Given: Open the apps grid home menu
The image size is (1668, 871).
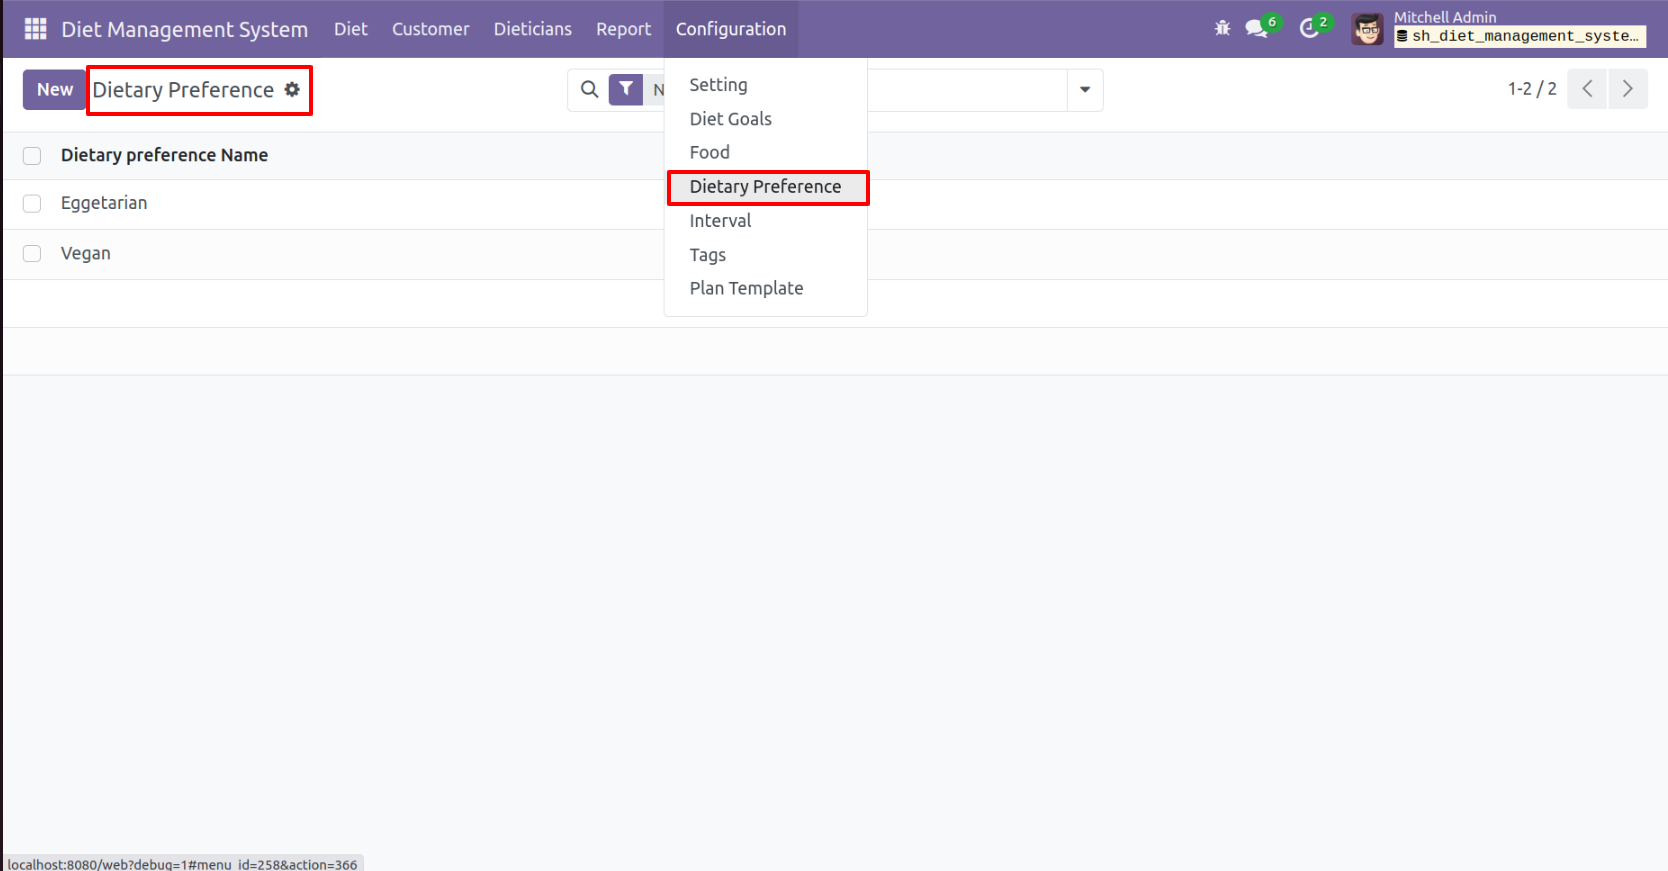Looking at the screenshot, I should coord(36,29).
